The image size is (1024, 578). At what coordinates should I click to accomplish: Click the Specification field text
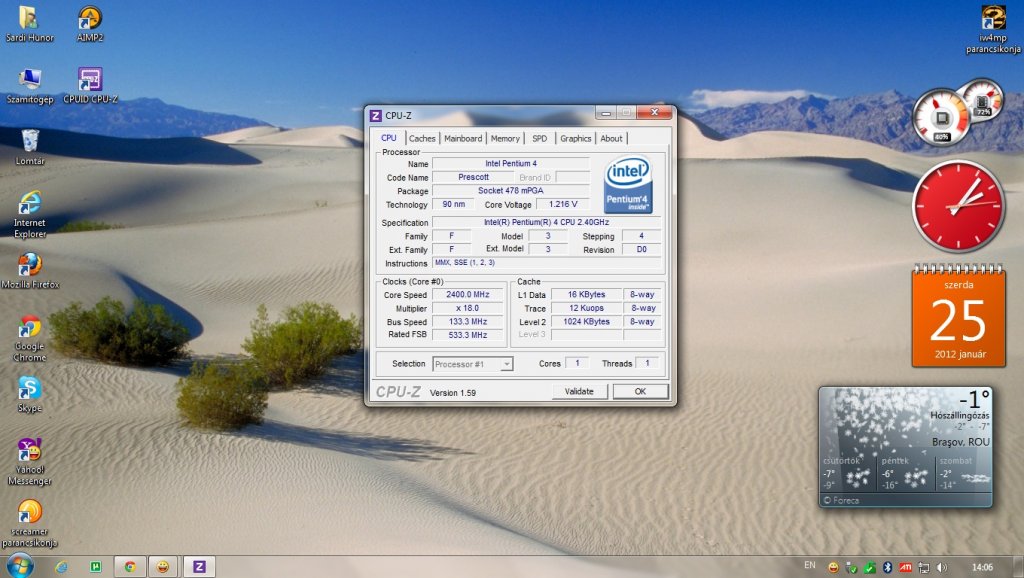(x=546, y=222)
